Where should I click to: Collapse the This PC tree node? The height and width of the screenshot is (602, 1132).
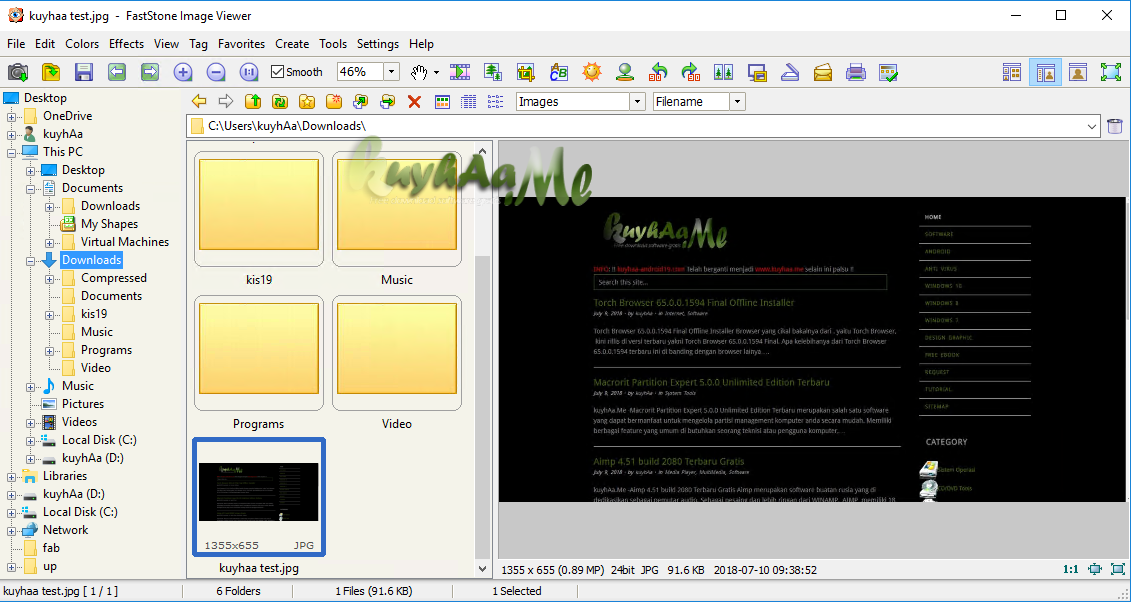tap(12, 152)
